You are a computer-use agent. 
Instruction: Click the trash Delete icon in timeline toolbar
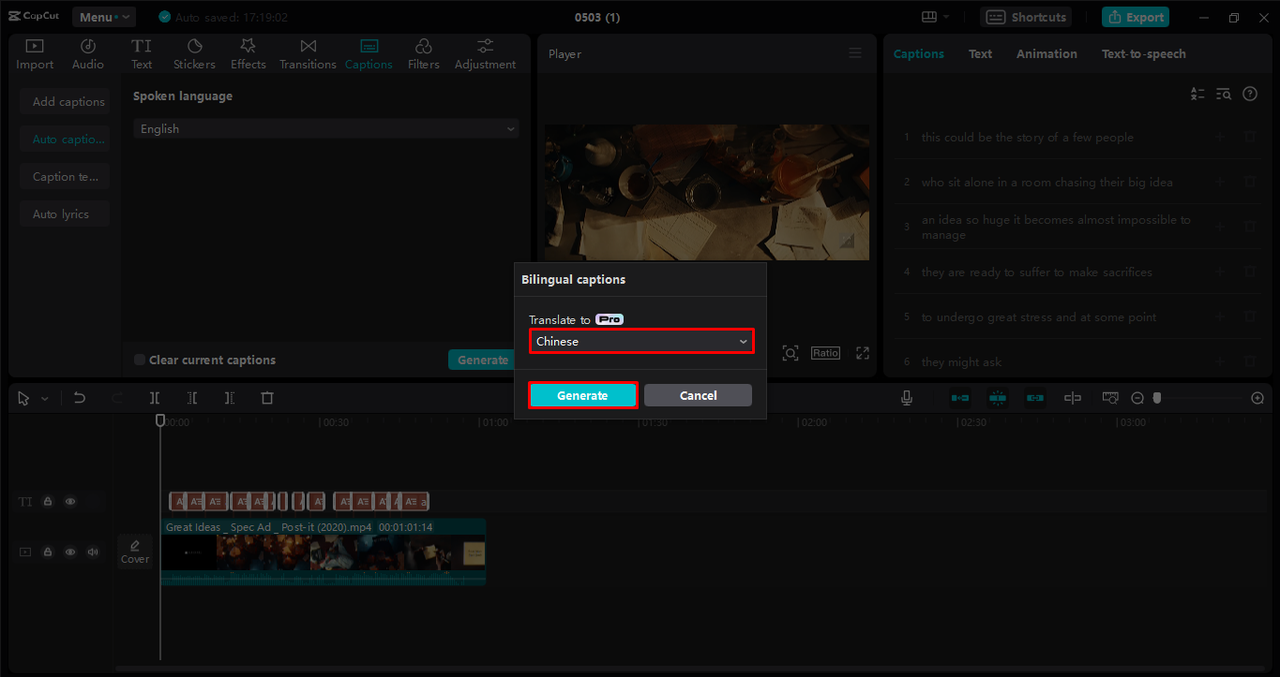point(267,398)
